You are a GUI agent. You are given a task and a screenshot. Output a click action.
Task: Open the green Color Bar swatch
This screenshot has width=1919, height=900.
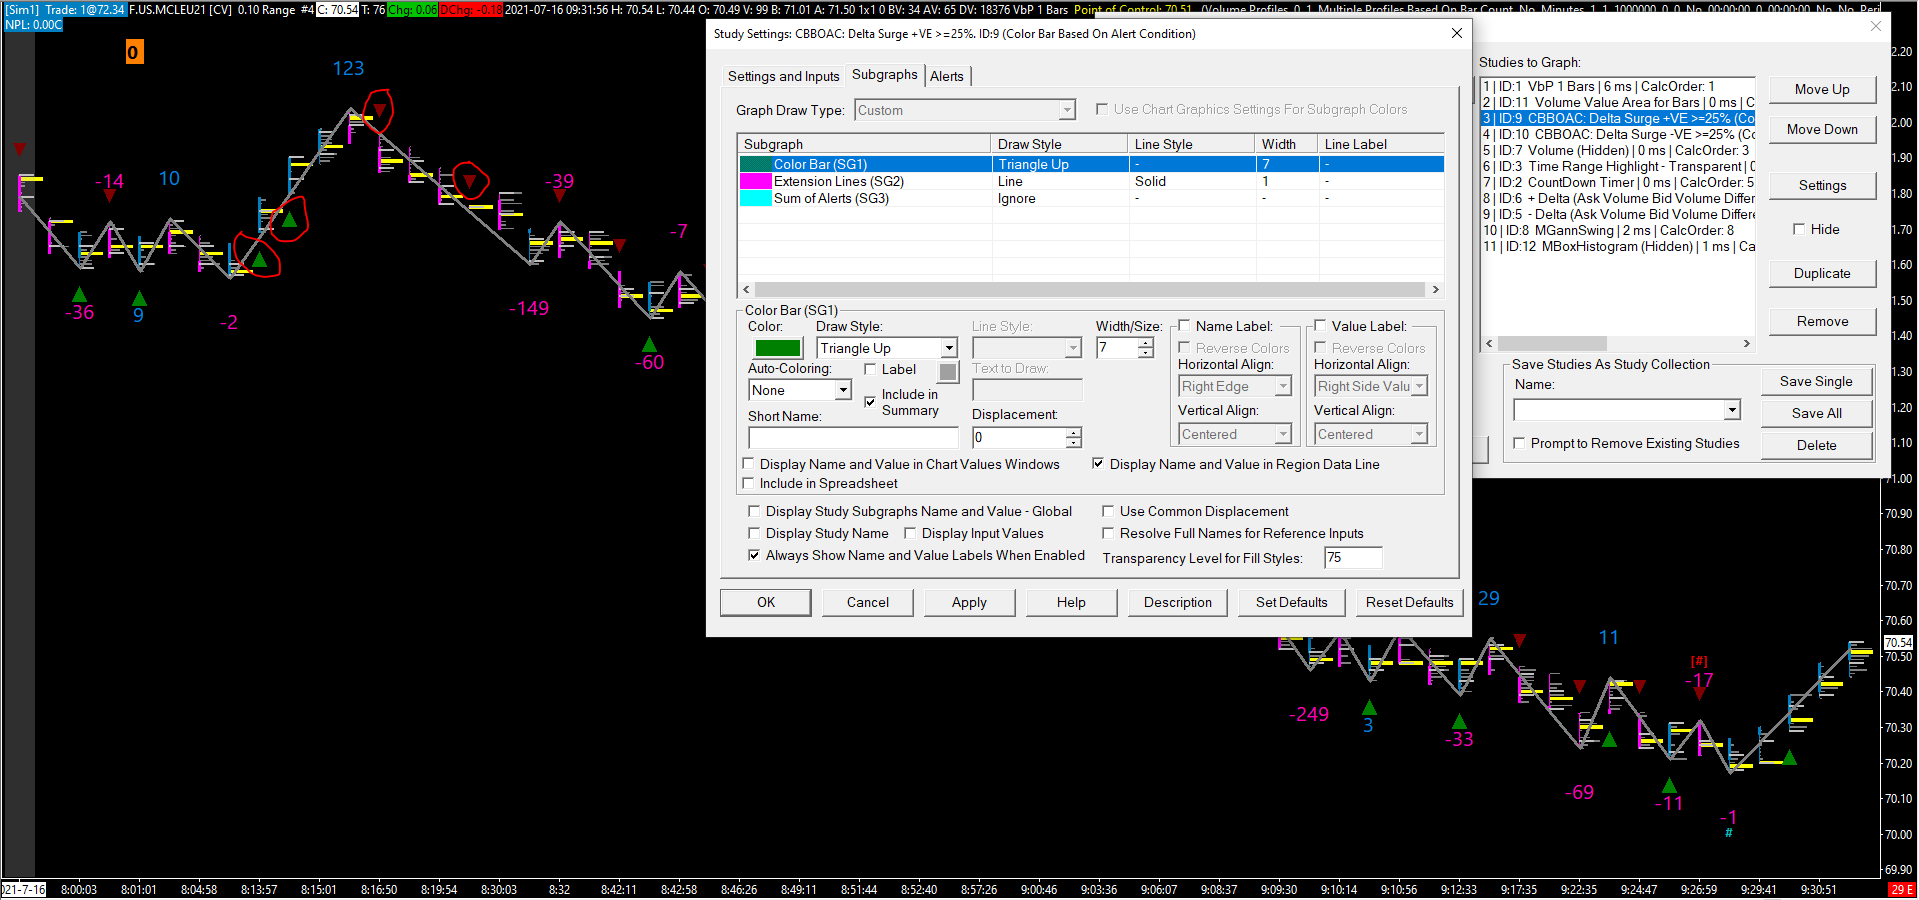777,348
